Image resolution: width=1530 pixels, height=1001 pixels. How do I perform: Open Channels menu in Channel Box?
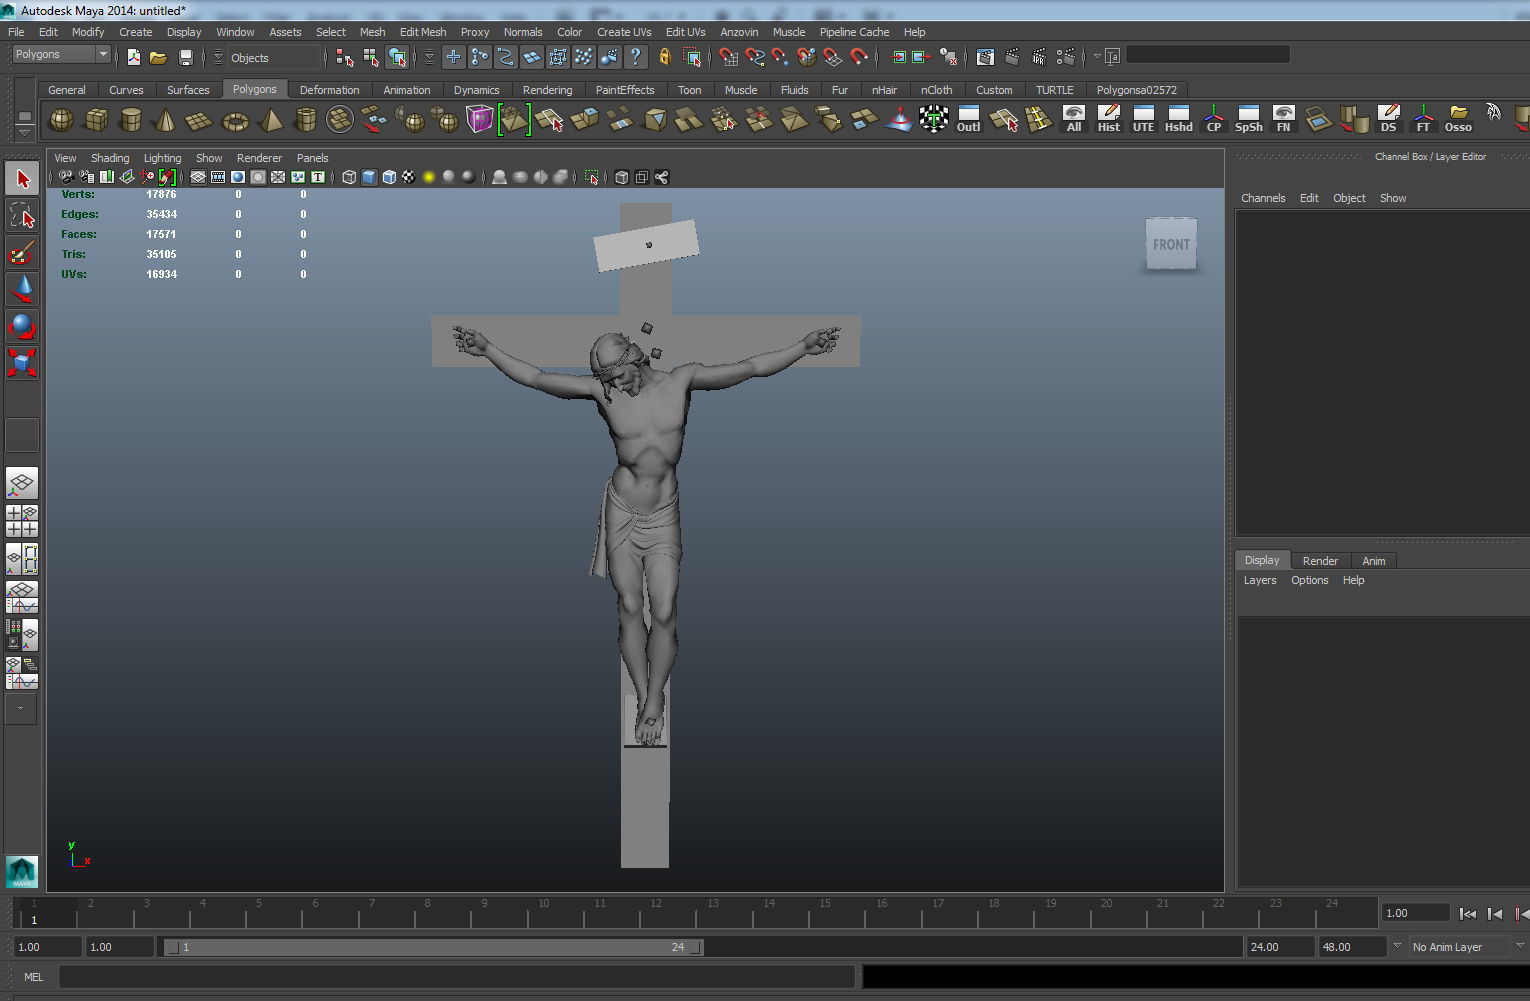(x=1263, y=198)
